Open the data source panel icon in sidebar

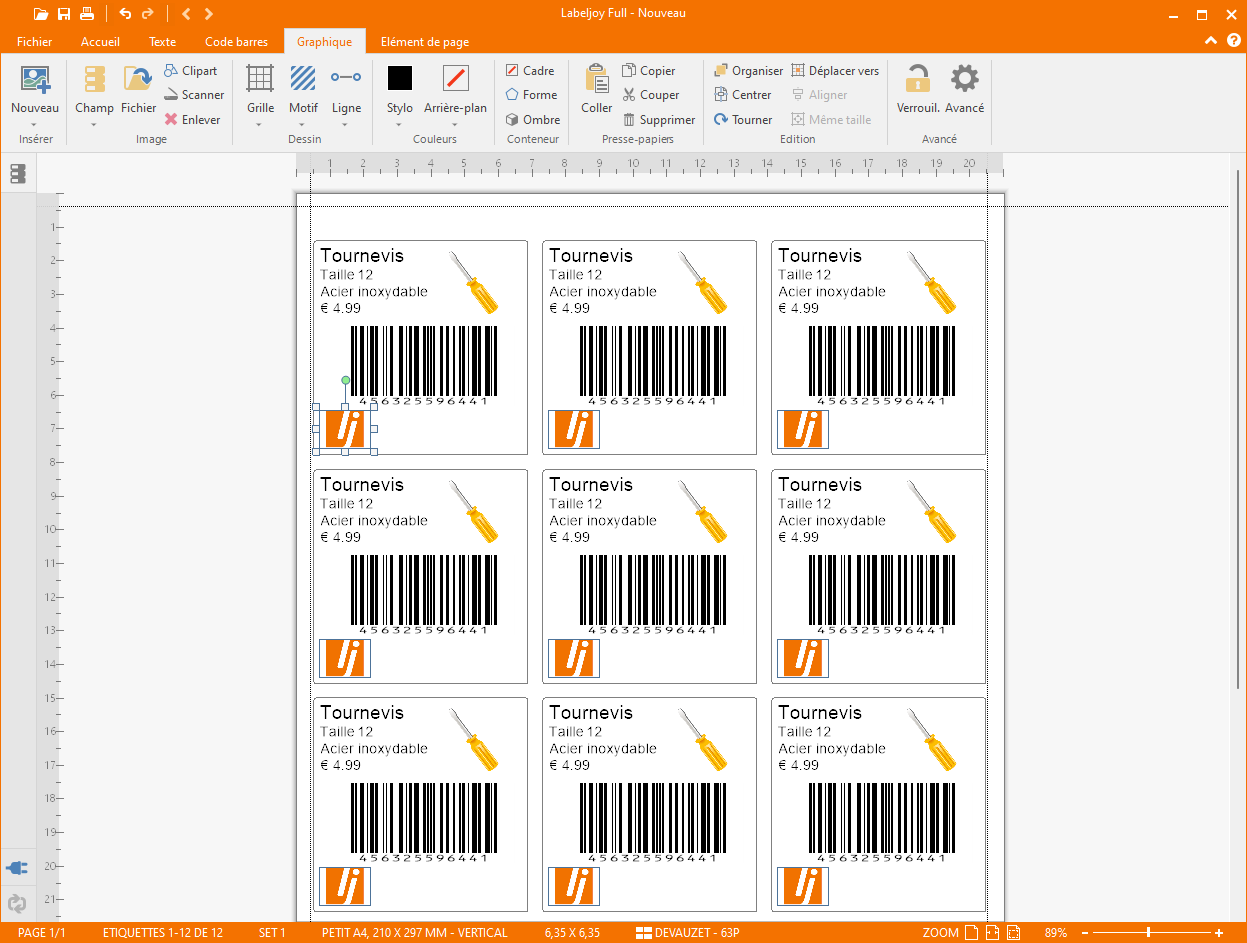point(18,174)
